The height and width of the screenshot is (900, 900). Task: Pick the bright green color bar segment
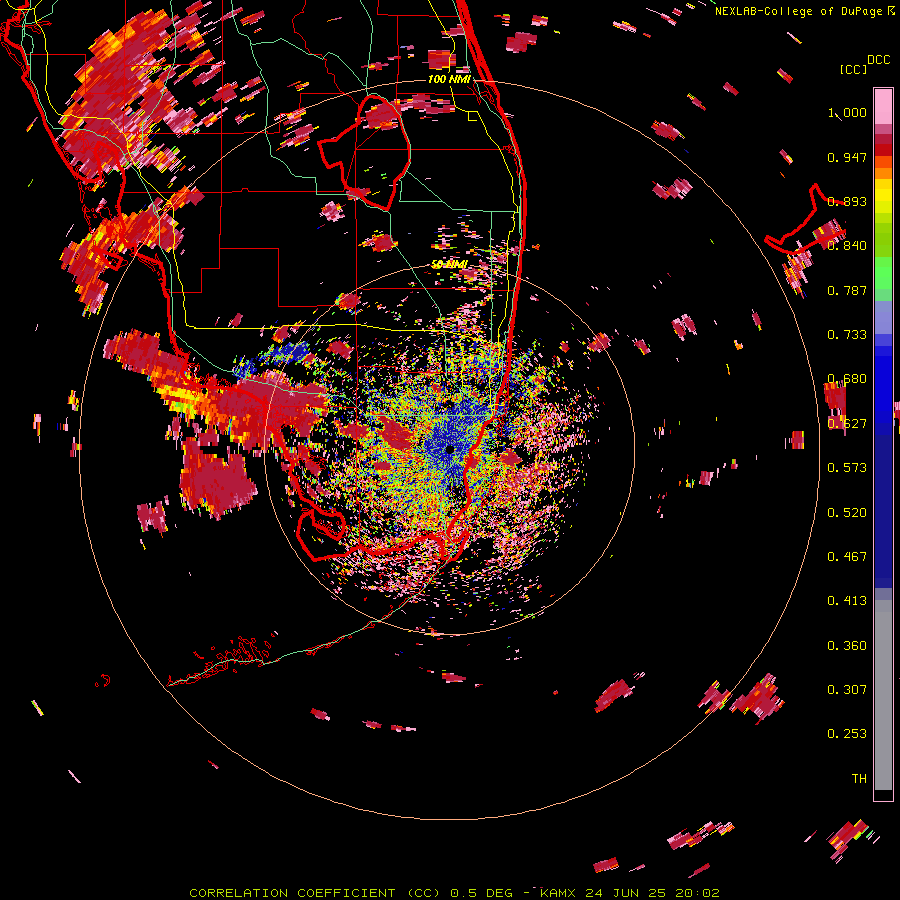(x=883, y=273)
